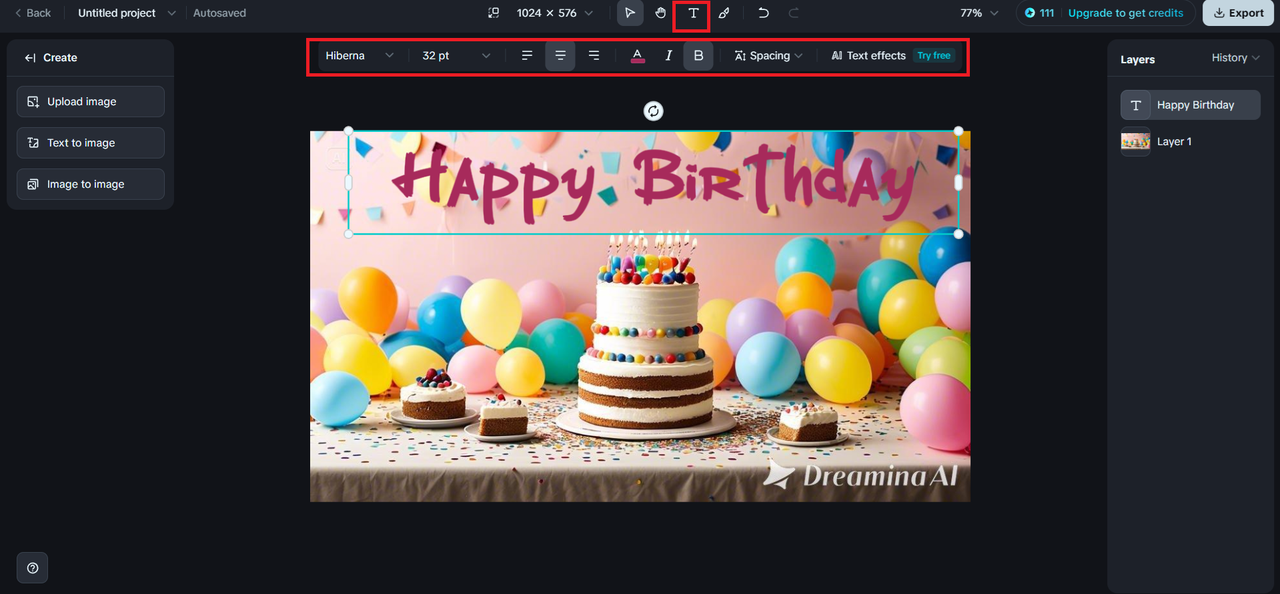The width and height of the screenshot is (1280, 594).
Task: Center align the text
Action: click(x=560, y=56)
